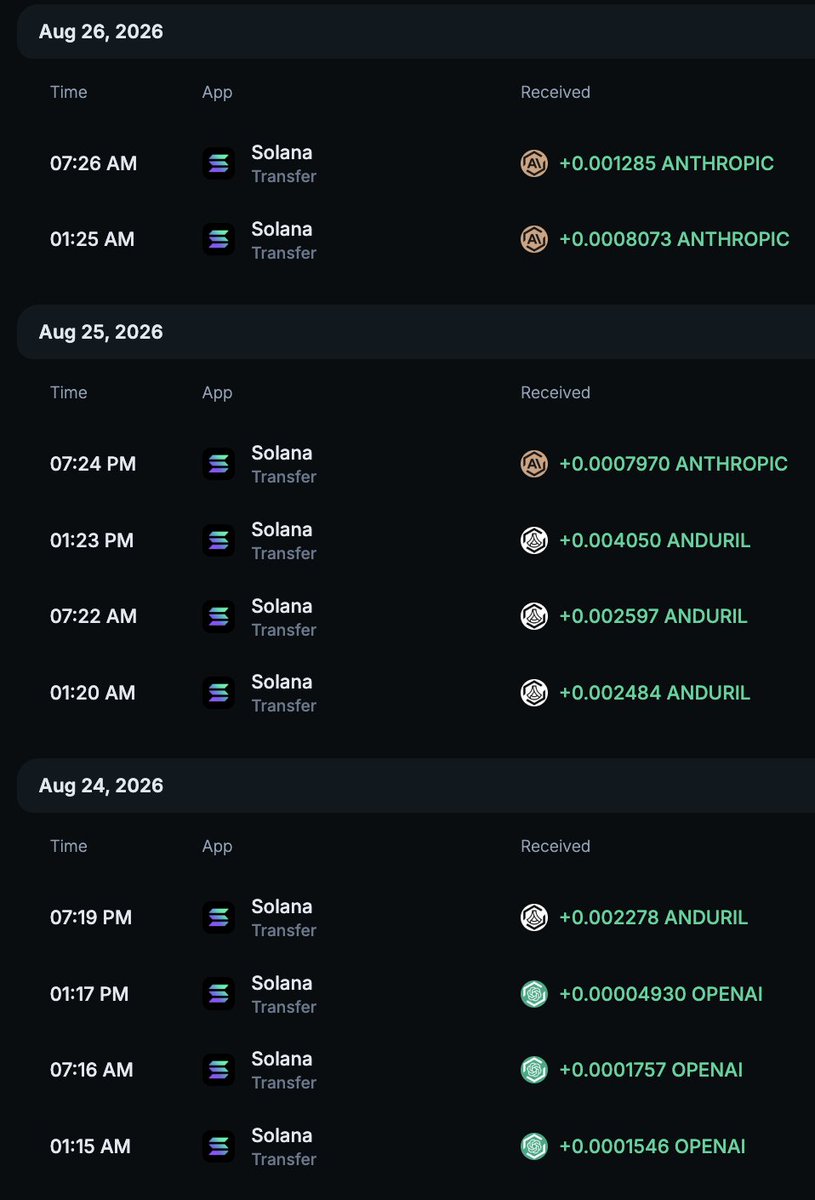Click the Solana icon in the 01:20 AM row

coord(218,693)
